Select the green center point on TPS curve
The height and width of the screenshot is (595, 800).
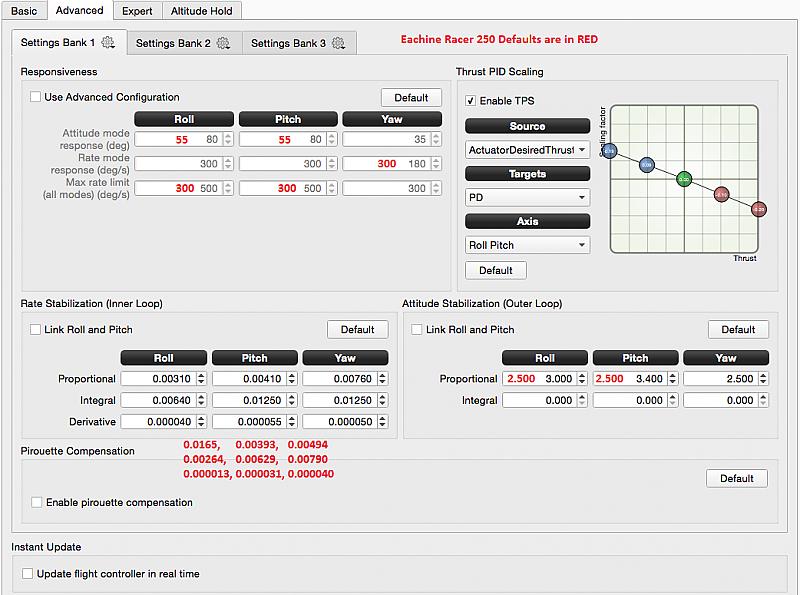(x=684, y=179)
